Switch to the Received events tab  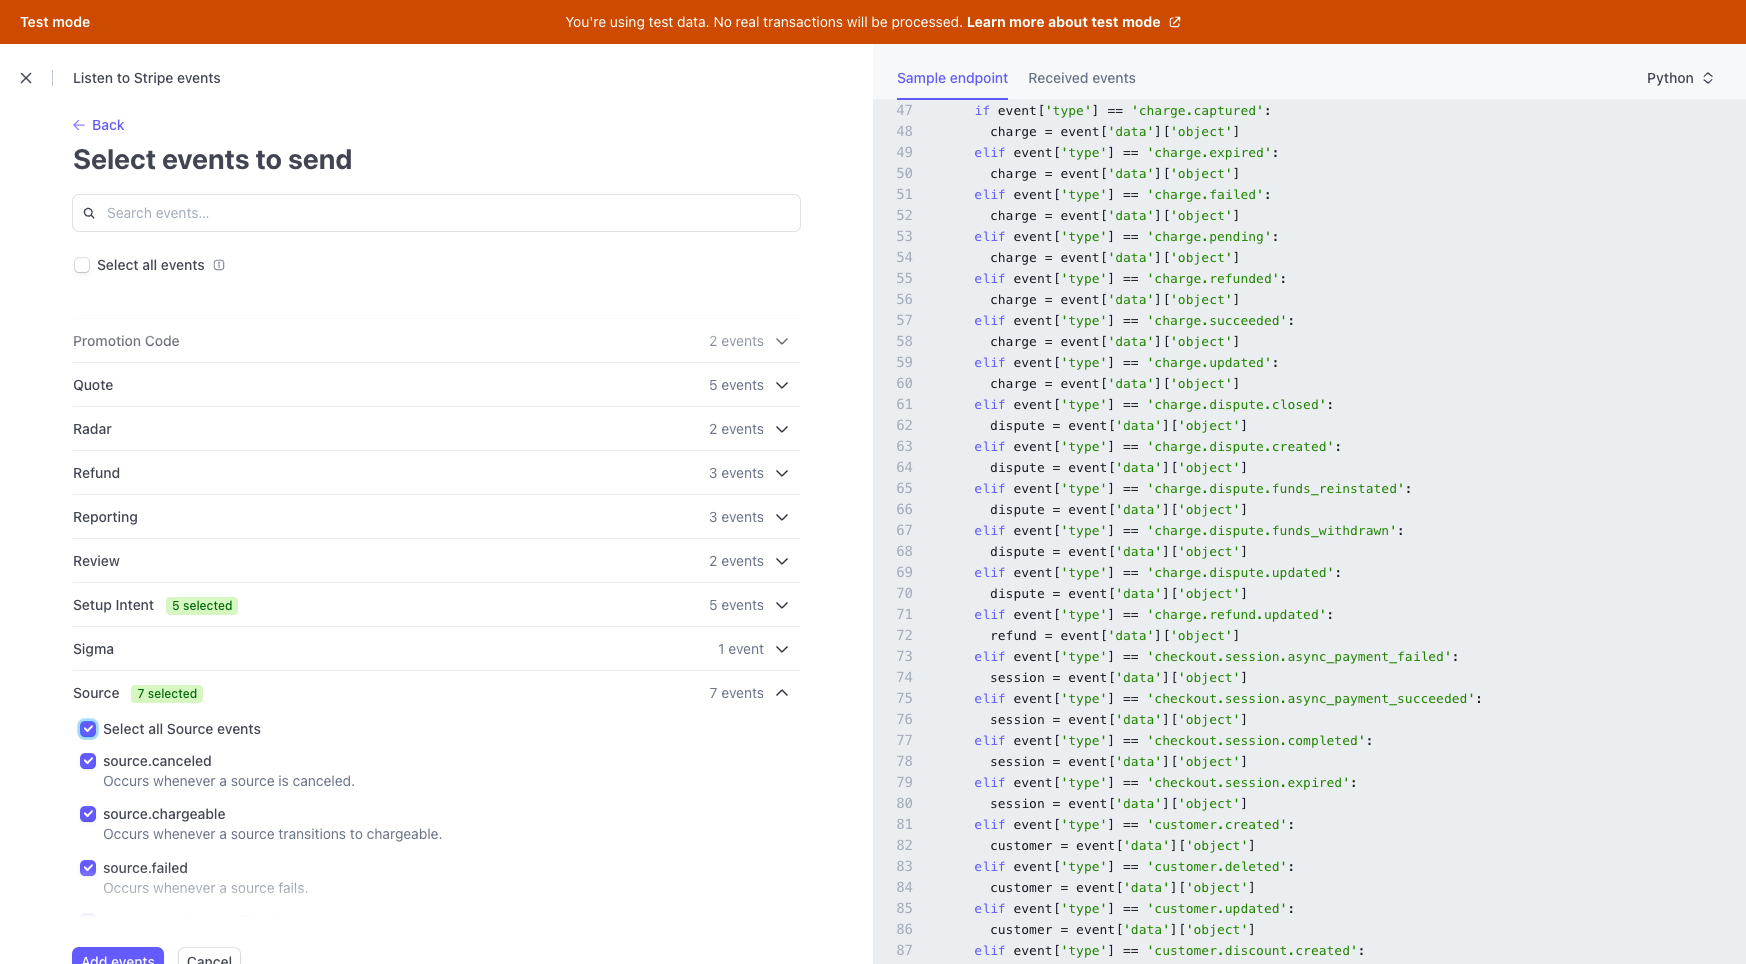(1082, 78)
